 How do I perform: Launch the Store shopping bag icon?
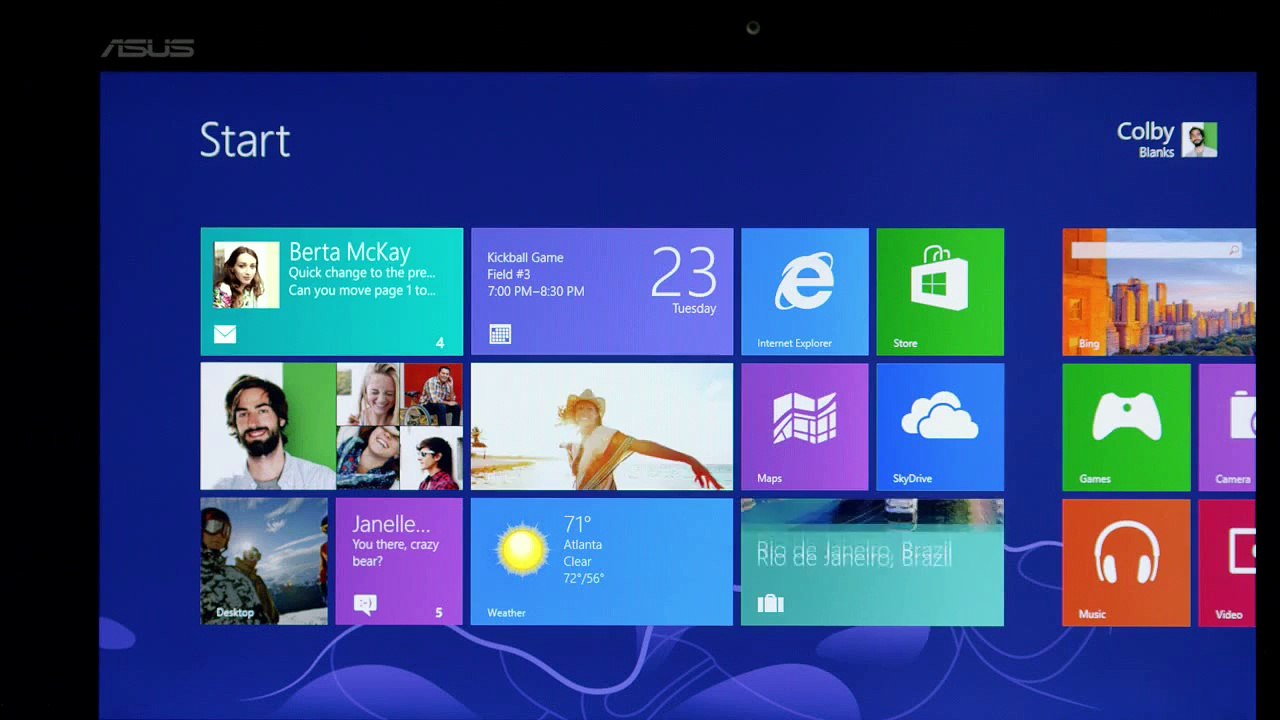939,278
